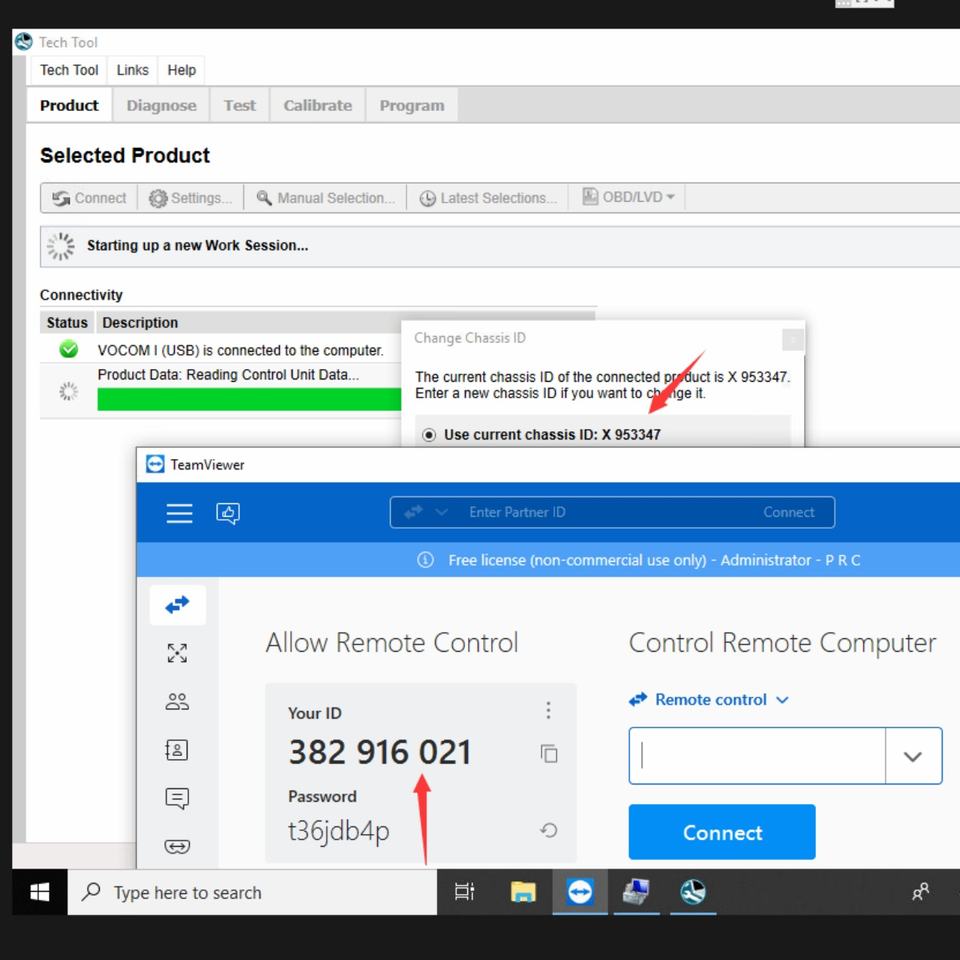Click the Windows Start button

coord(40,892)
